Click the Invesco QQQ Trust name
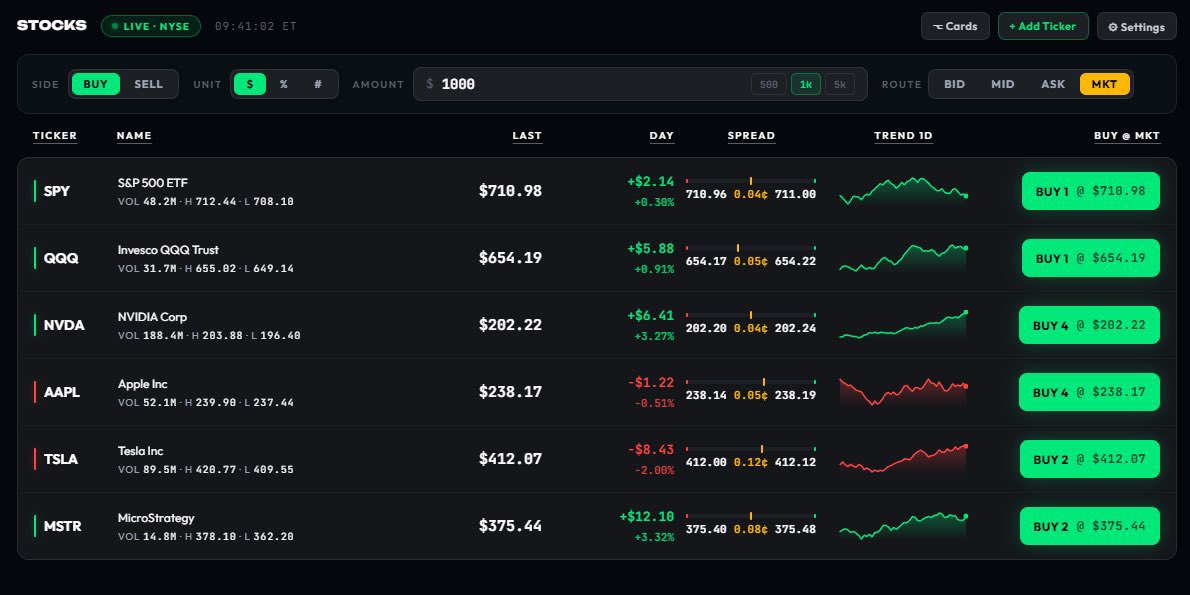 [168, 250]
